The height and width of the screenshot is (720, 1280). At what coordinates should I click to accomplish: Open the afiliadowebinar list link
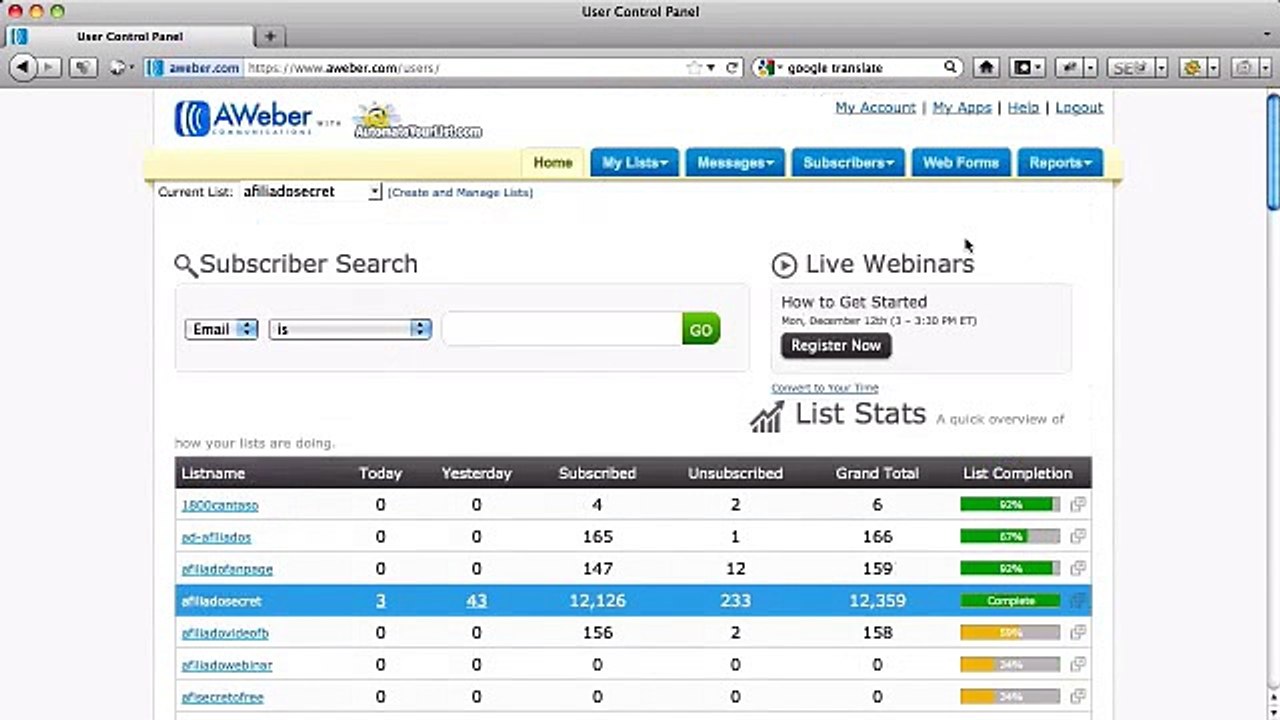227,665
